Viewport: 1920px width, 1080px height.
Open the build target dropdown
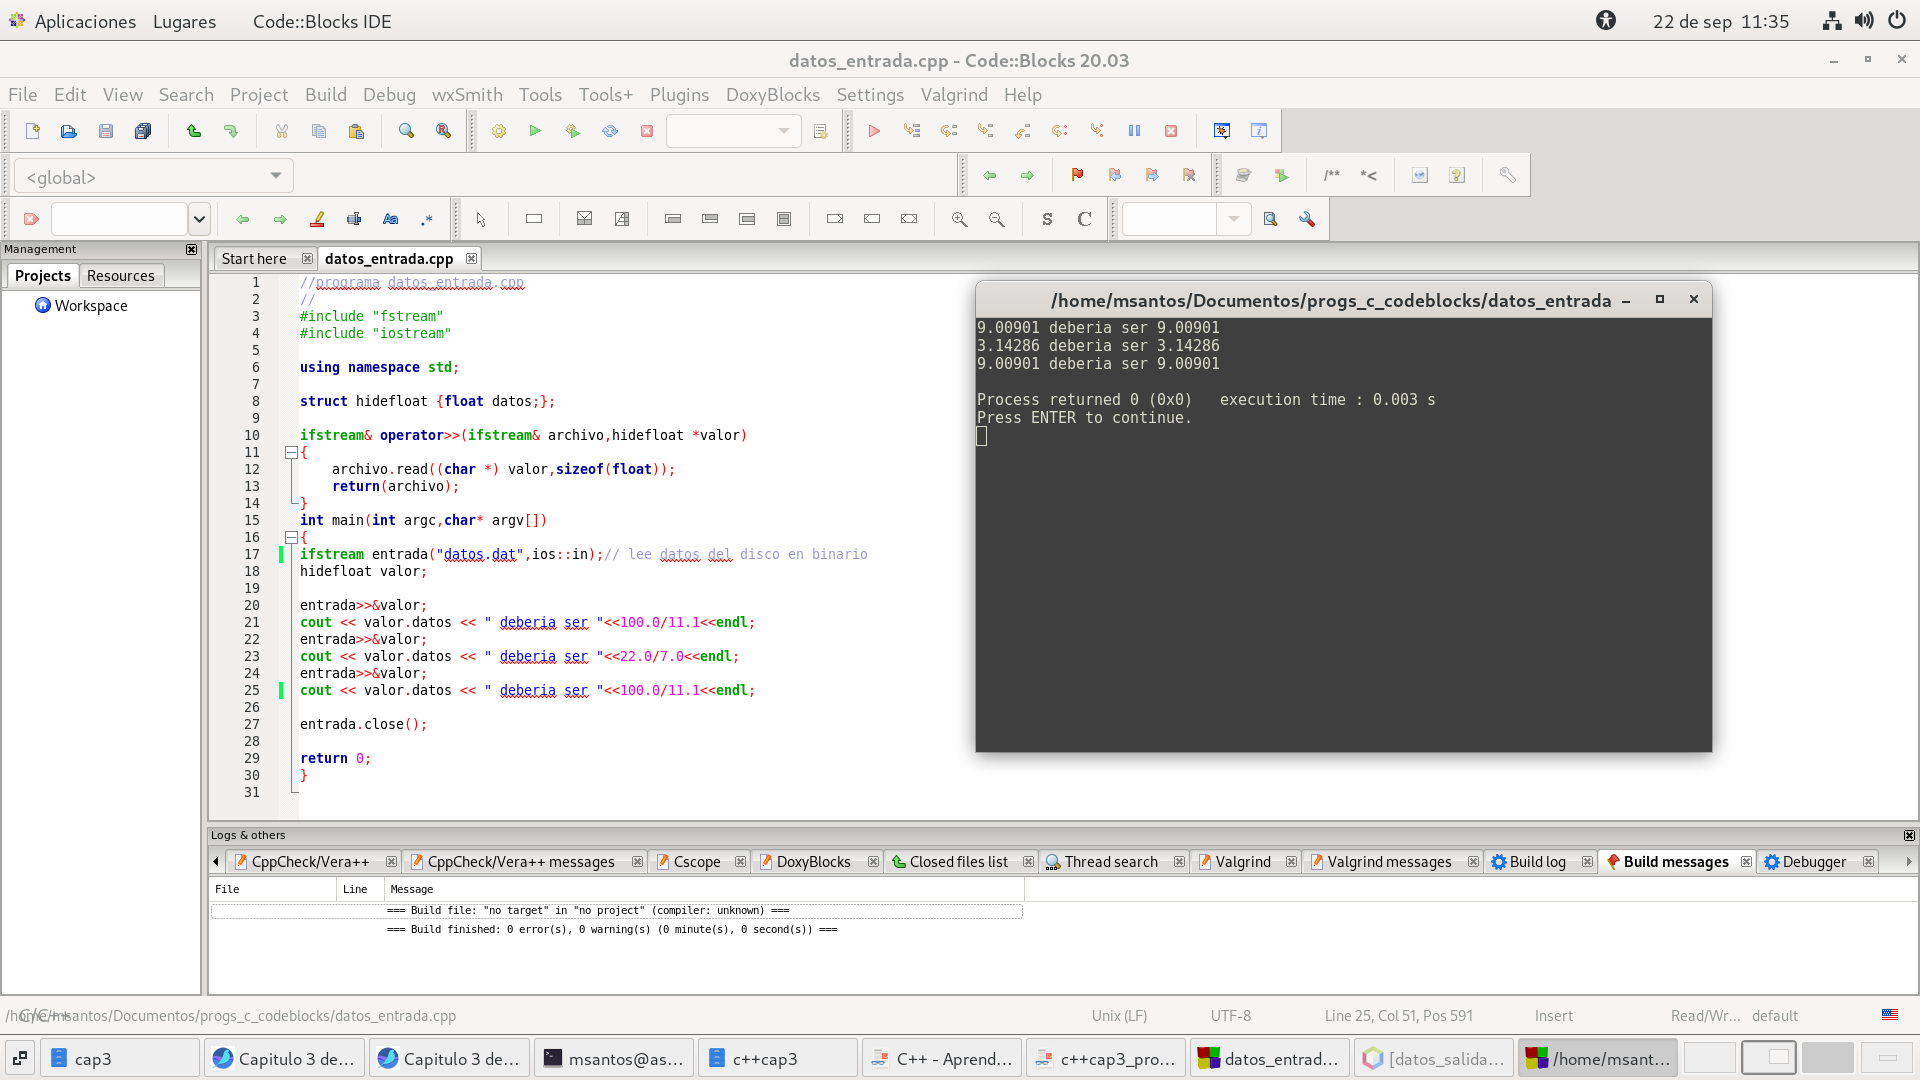[x=783, y=131]
